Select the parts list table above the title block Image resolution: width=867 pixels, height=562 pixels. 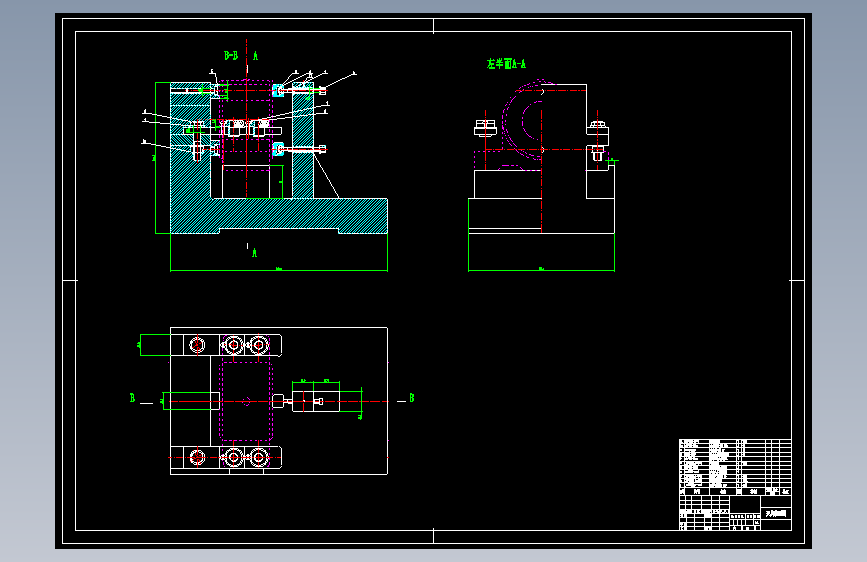[735, 467]
